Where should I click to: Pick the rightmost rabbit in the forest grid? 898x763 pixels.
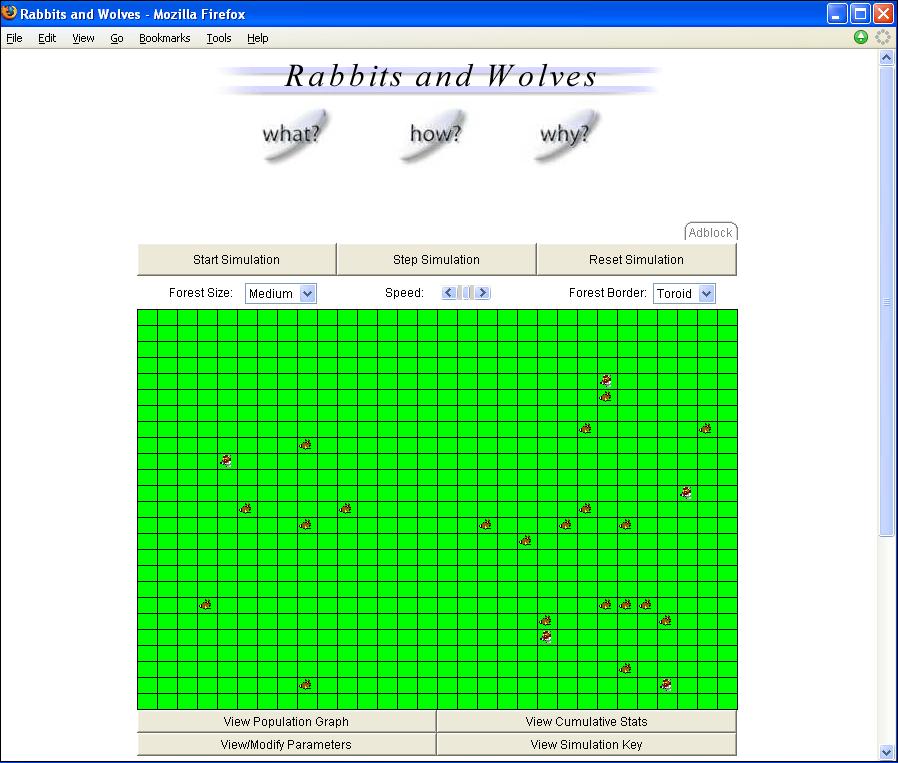(706, 429)
